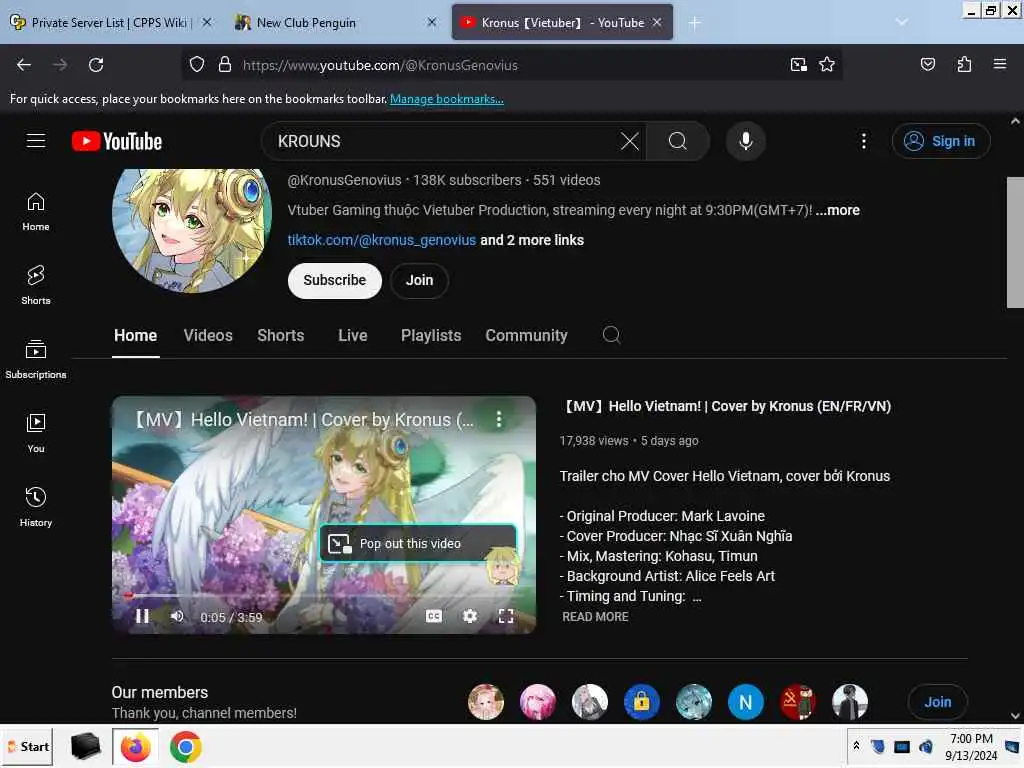Viewport: 1024px width, 768px height.
Task: Open History in sidebar
Action: coord(36,507)
